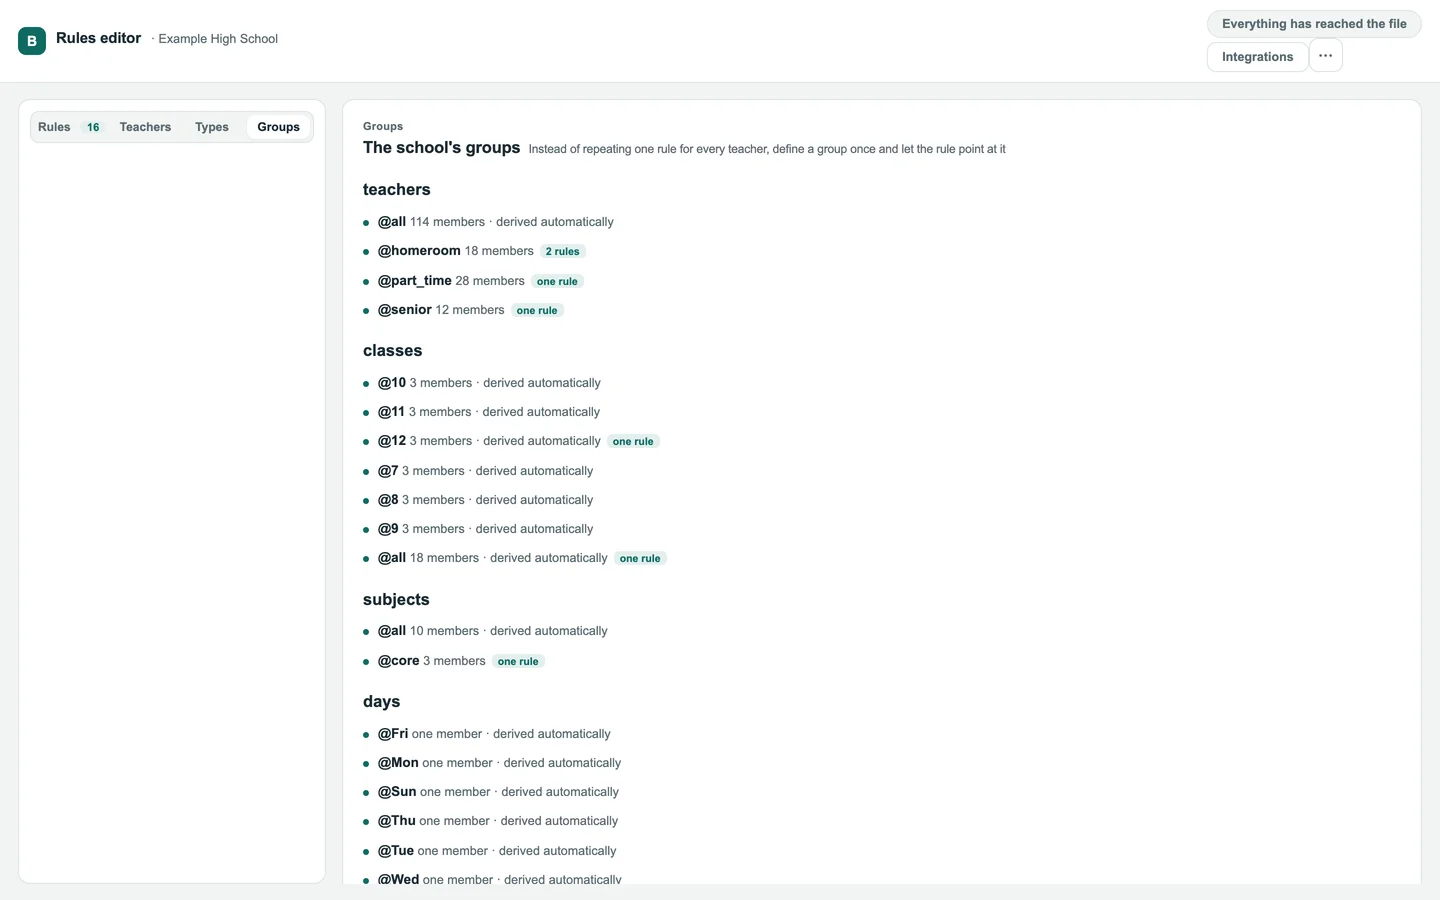Image resolution: width=1440 pixels, height=900 pixels.
Task: Click the 'classes' section heading
Action: coord(392,351)
